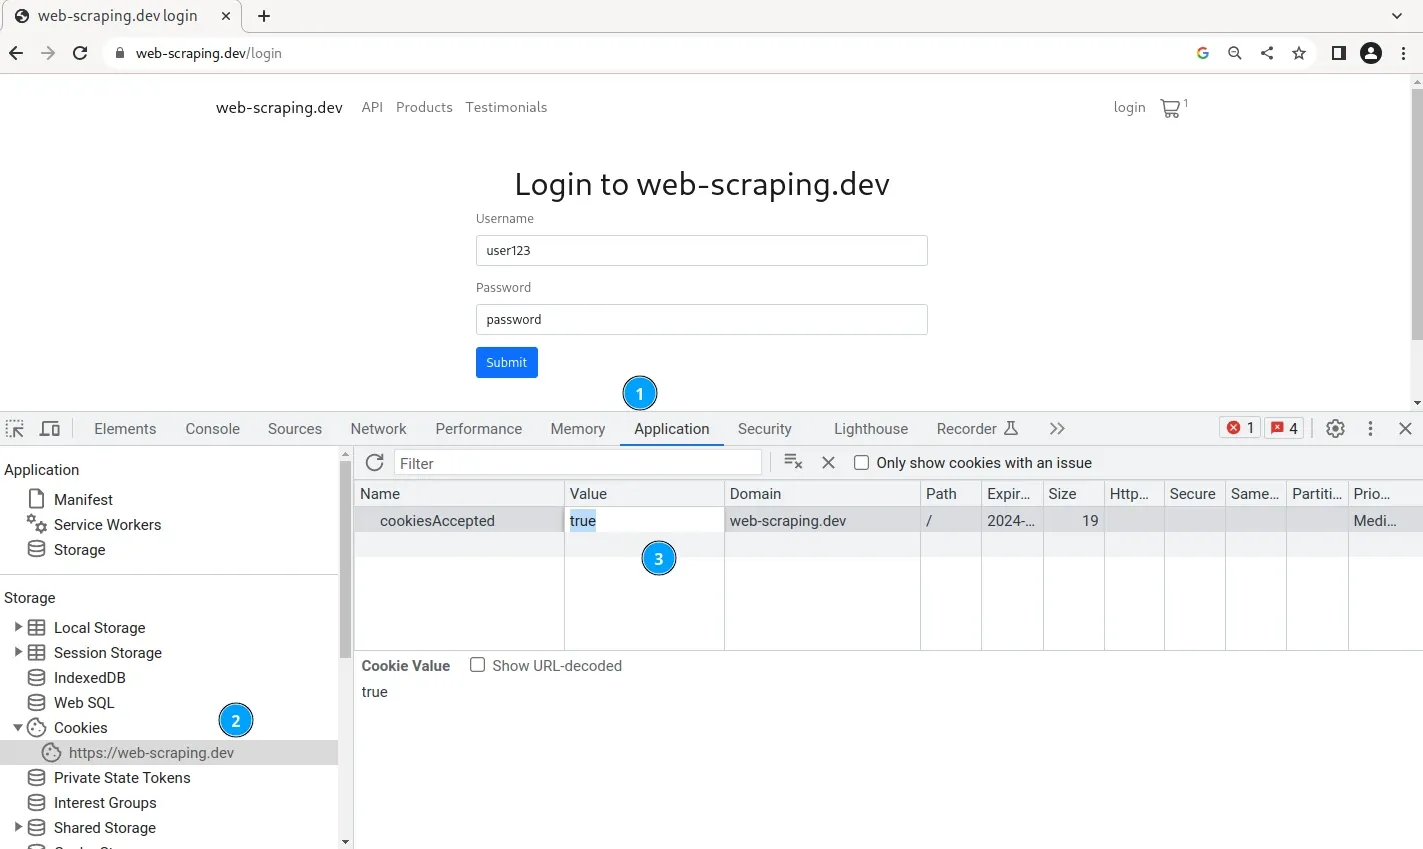Switch to the Network tab
This screenshot has width=1423, height=849.
pyautogui.click(x=378, y=428)
